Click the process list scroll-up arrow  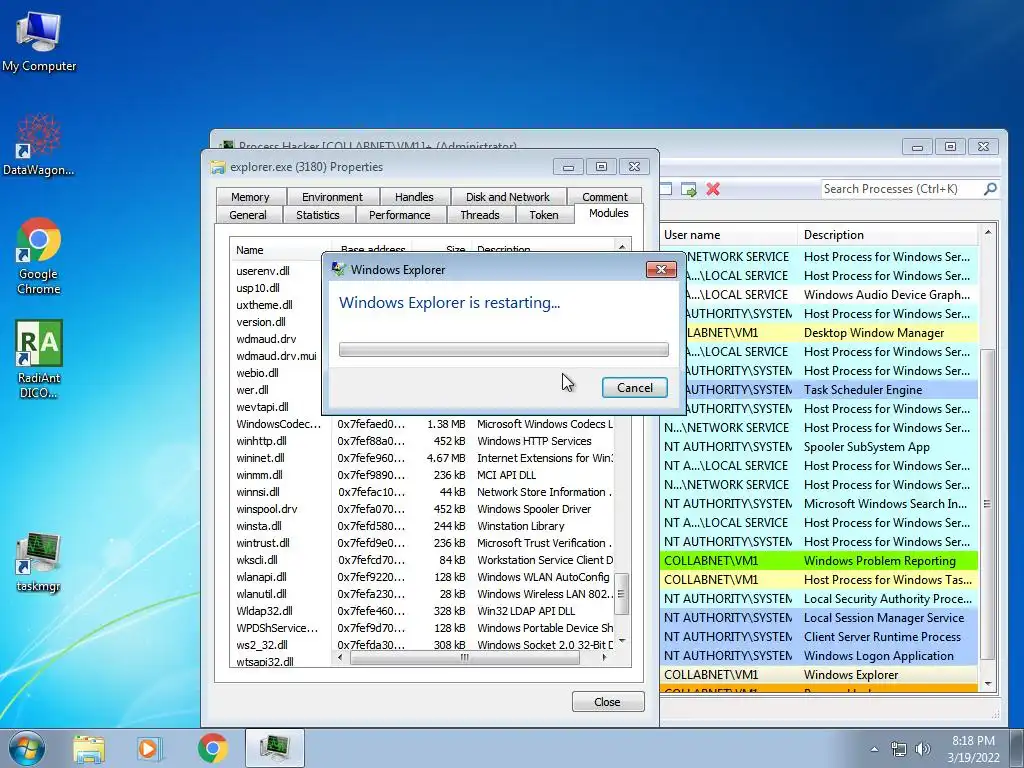987,232
